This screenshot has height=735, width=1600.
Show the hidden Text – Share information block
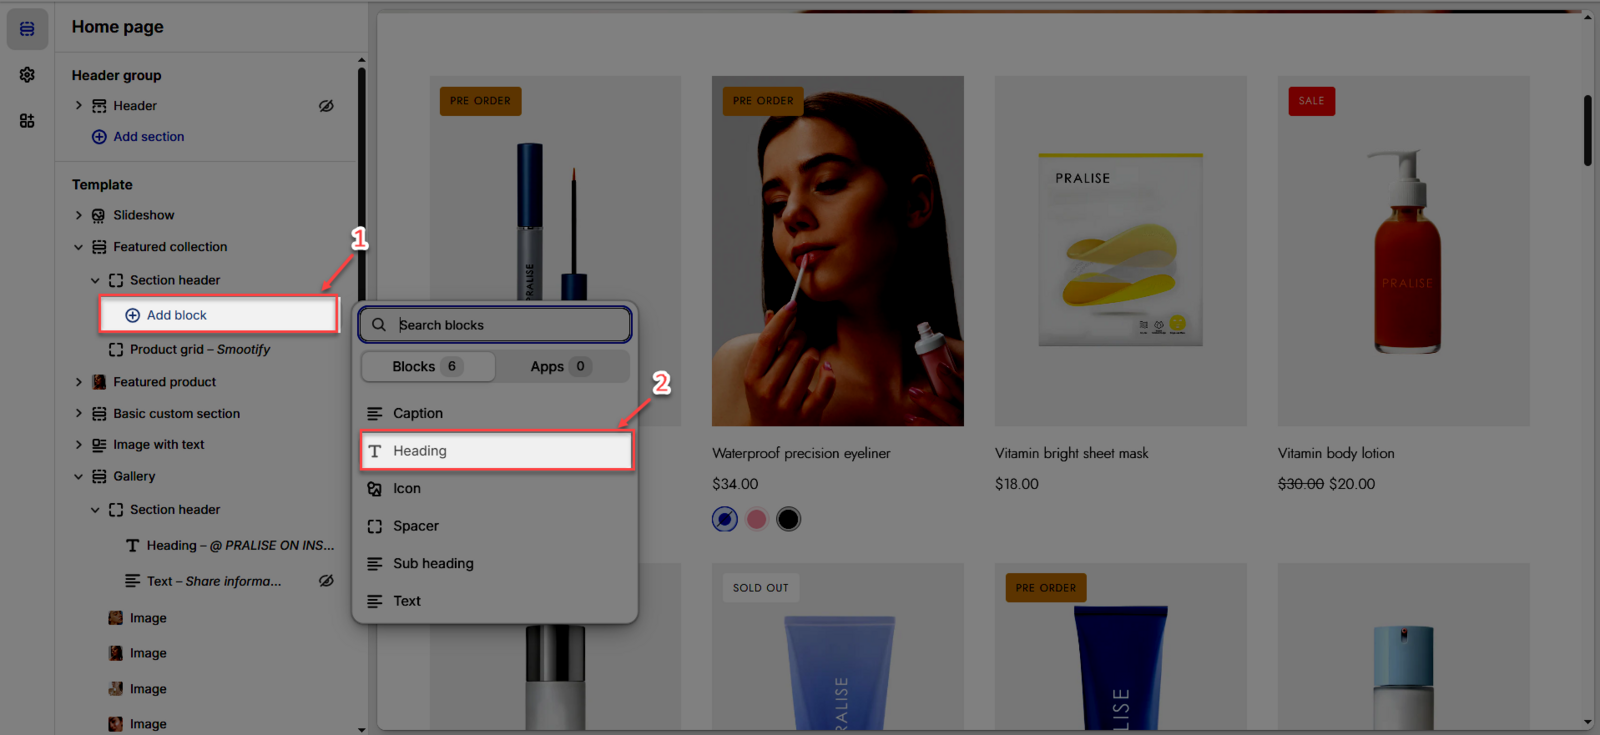click(326, 581)
